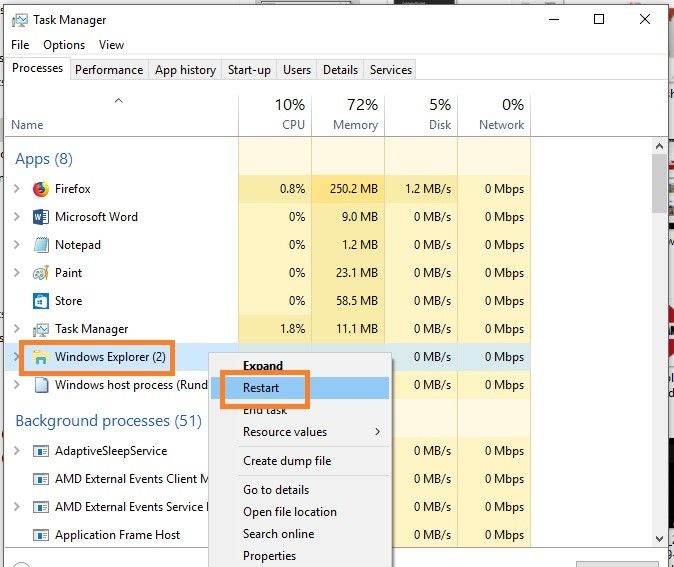Click the vertical scrollbar thumb
The height and width of the screenshot is (567, 674).
click(659, 184)
